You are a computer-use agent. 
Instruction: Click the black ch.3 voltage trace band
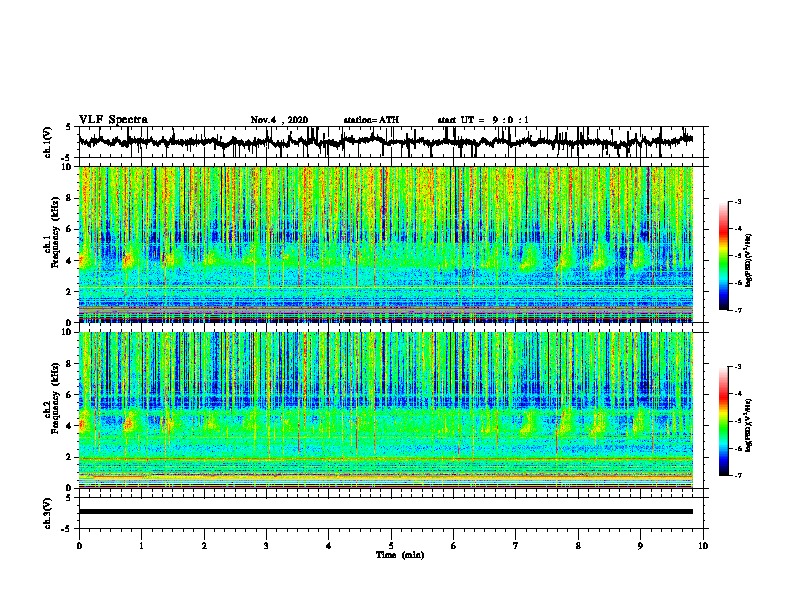tap(386, 512)
